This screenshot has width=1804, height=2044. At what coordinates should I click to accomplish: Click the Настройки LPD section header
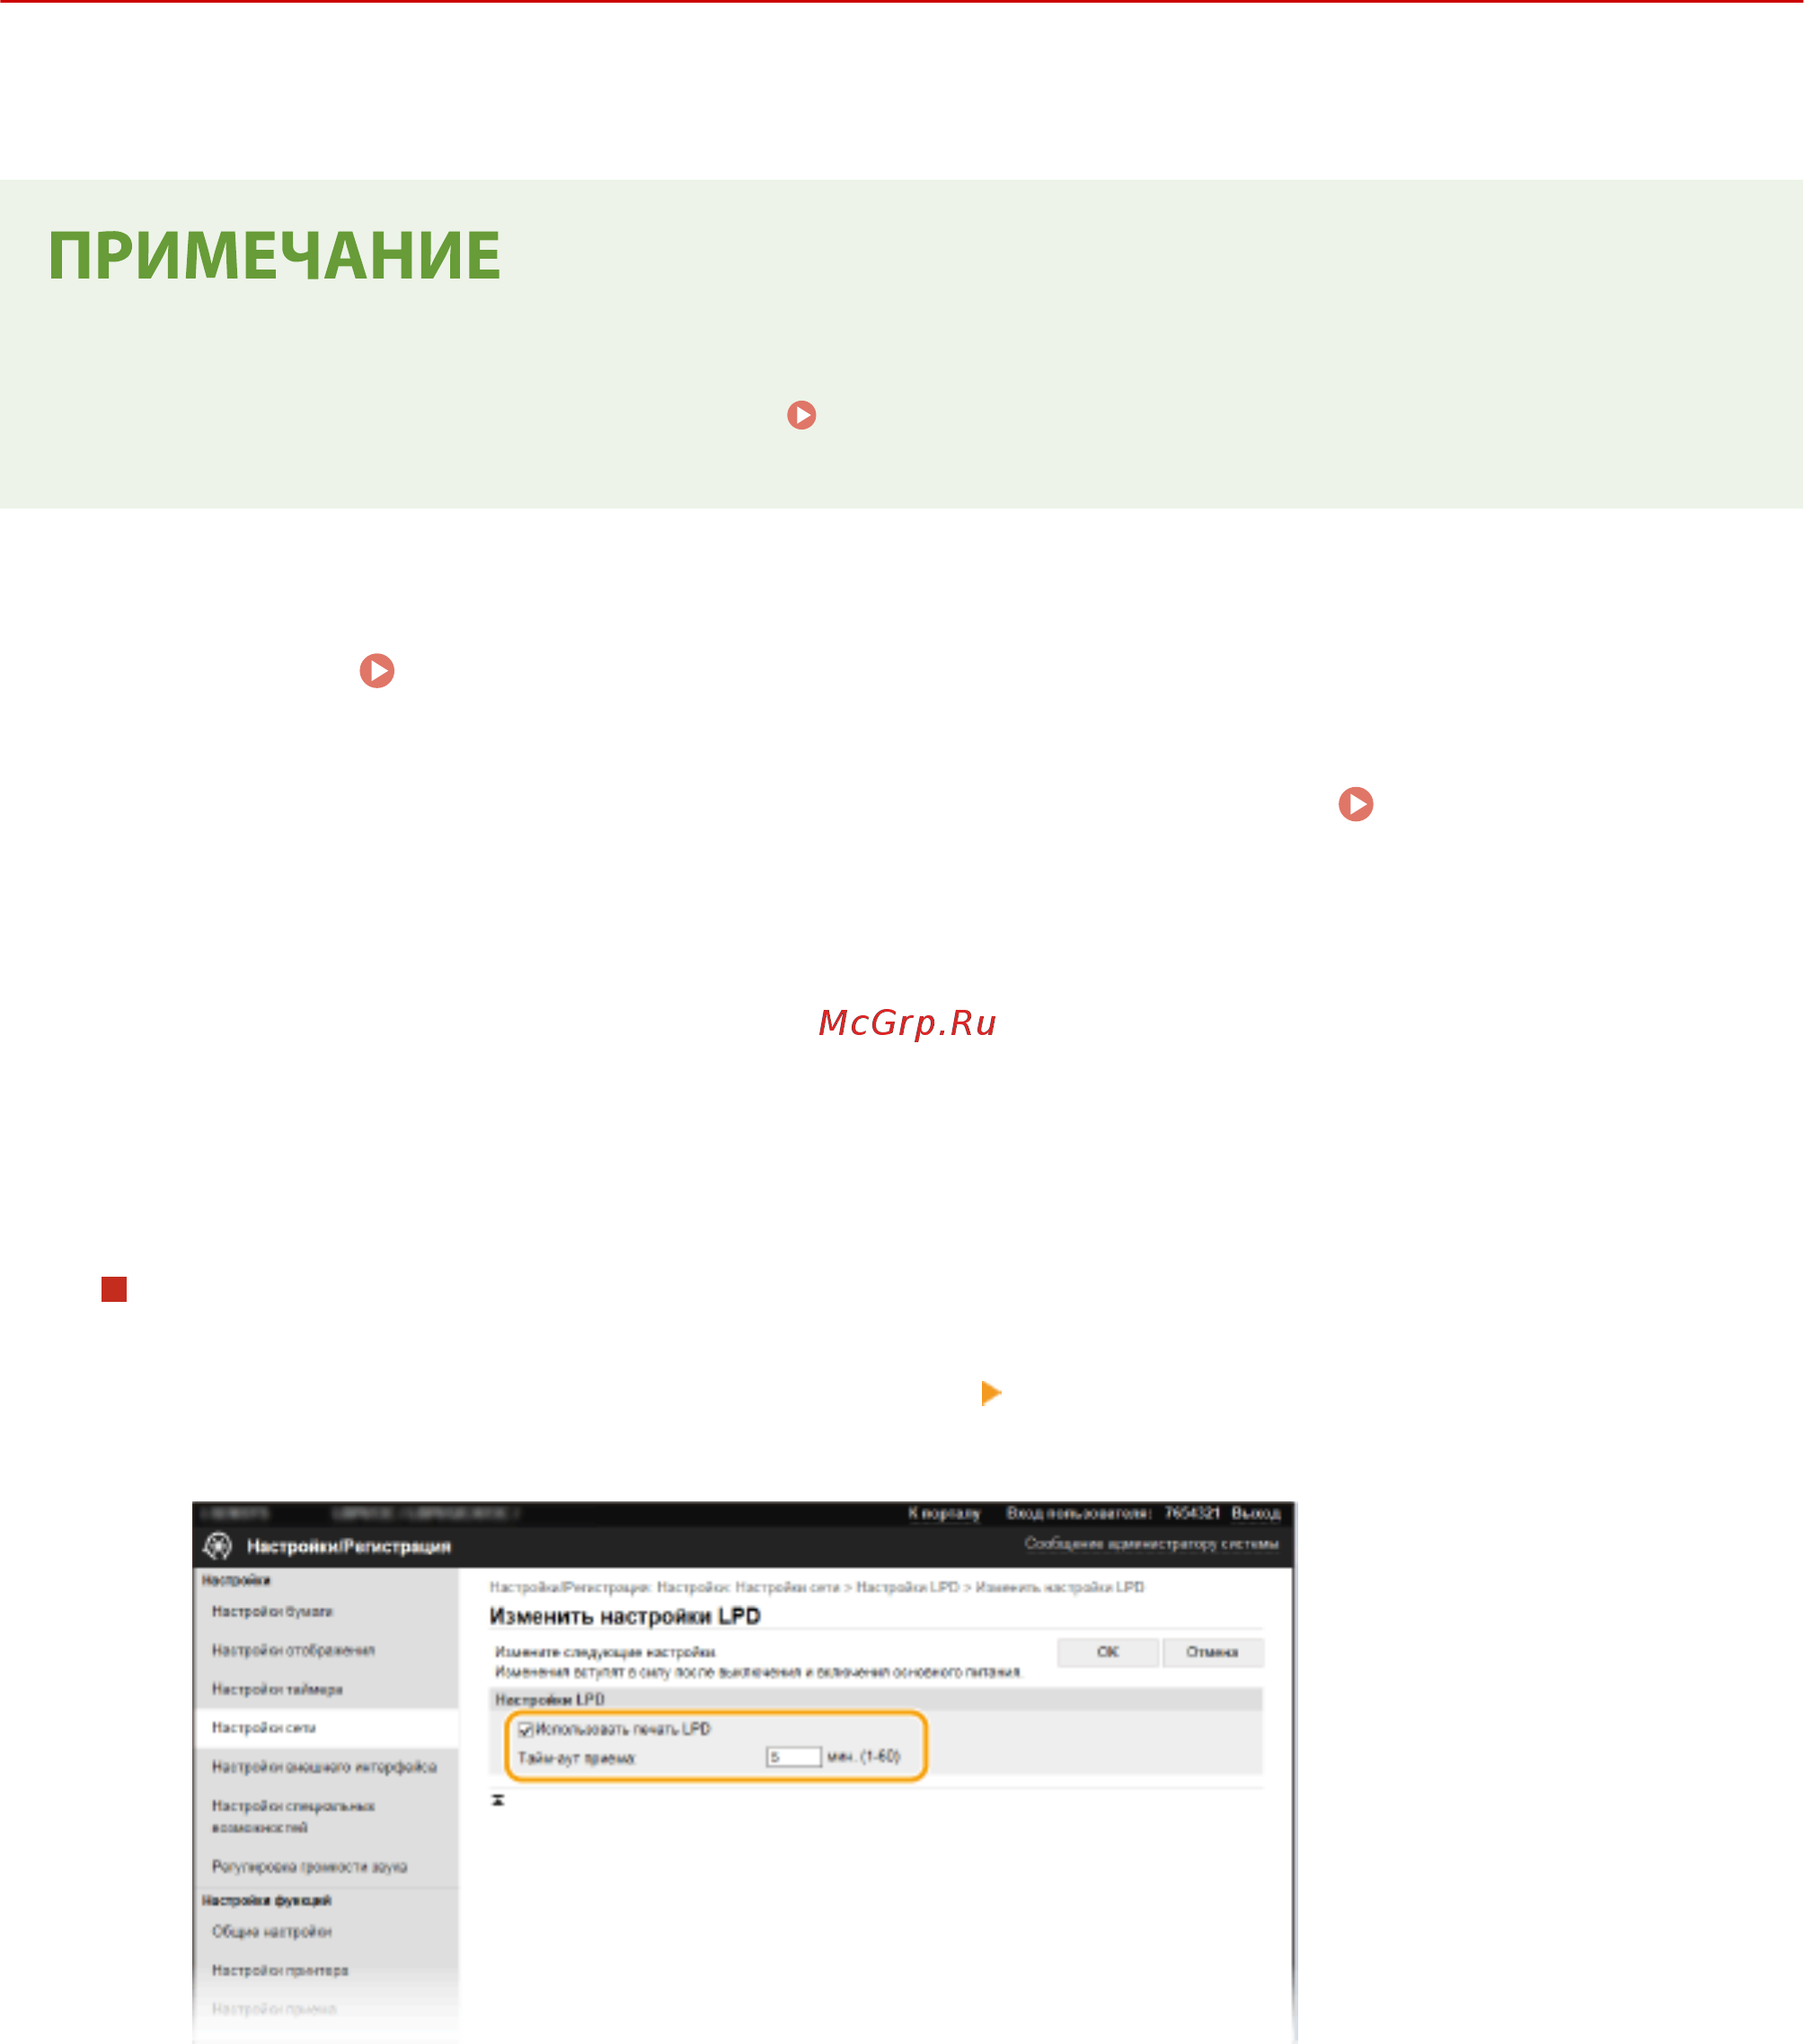pyautogui.click(x=550, y=1699)
